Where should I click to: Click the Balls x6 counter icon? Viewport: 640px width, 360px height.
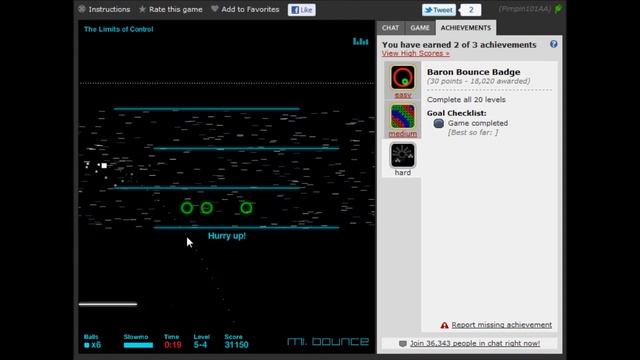pos(87,345)
